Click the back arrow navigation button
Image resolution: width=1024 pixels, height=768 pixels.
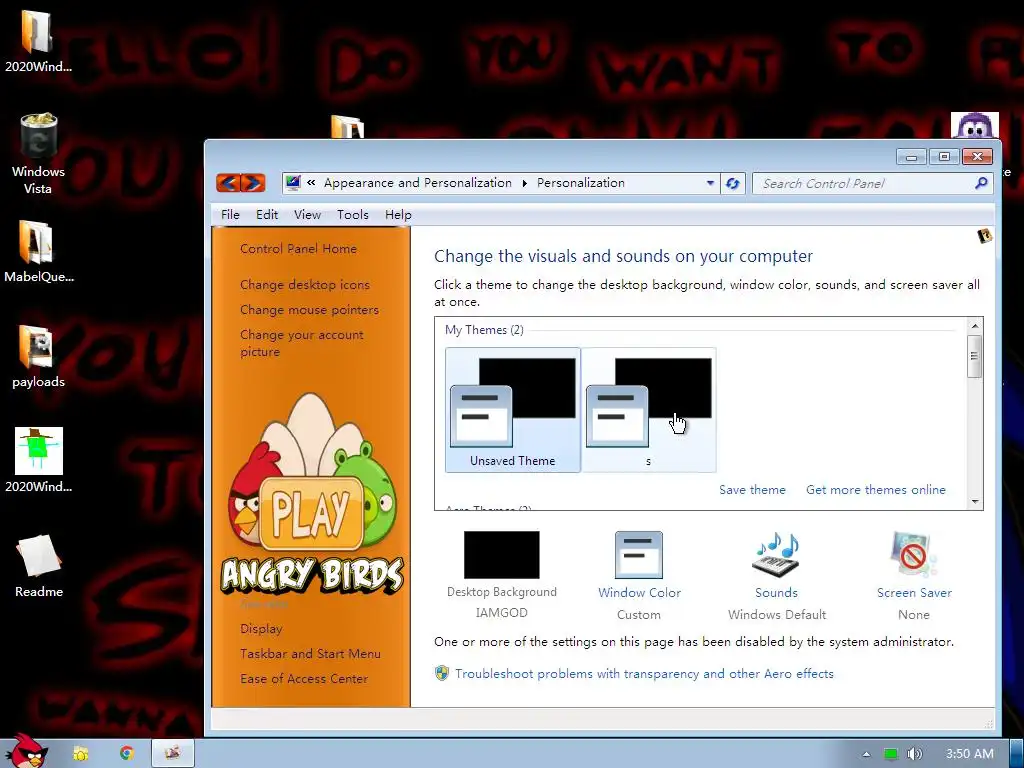point(228,183)
